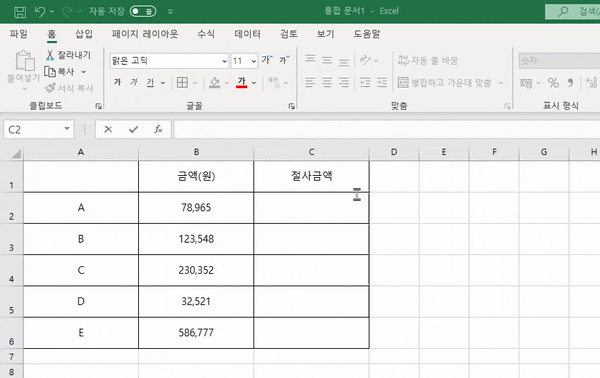The height and width of the screenshot is (378, 600).
Task: Click the increase decimal places icon
Action: point(592,83)
